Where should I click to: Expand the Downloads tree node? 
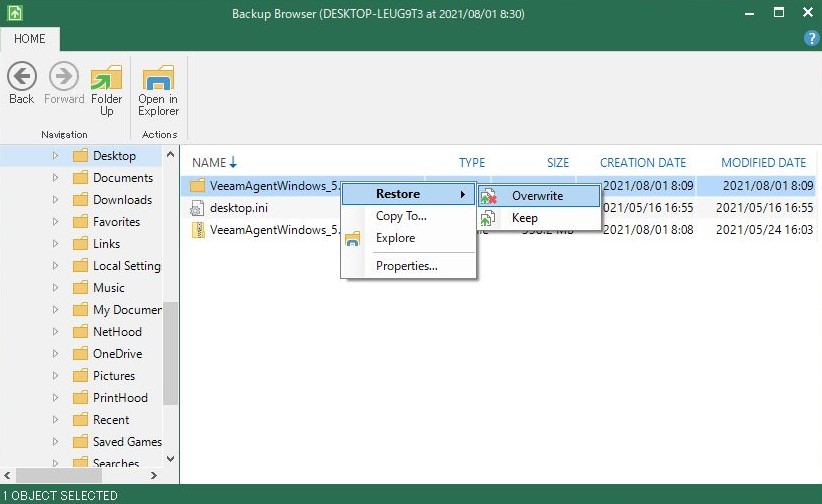click(x=55, y=200)
